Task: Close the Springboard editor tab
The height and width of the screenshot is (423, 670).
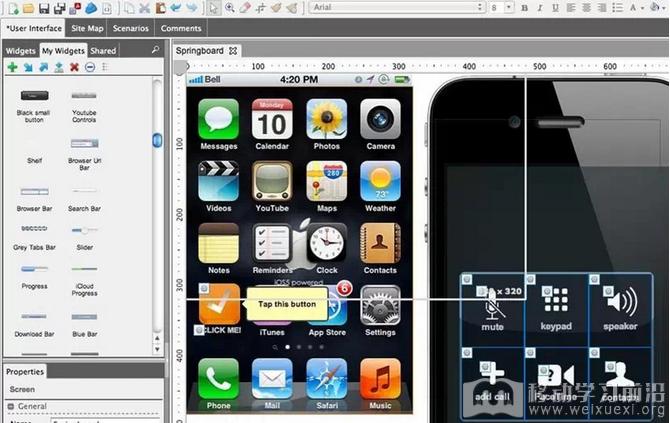Action: click(x=233, y=51)
